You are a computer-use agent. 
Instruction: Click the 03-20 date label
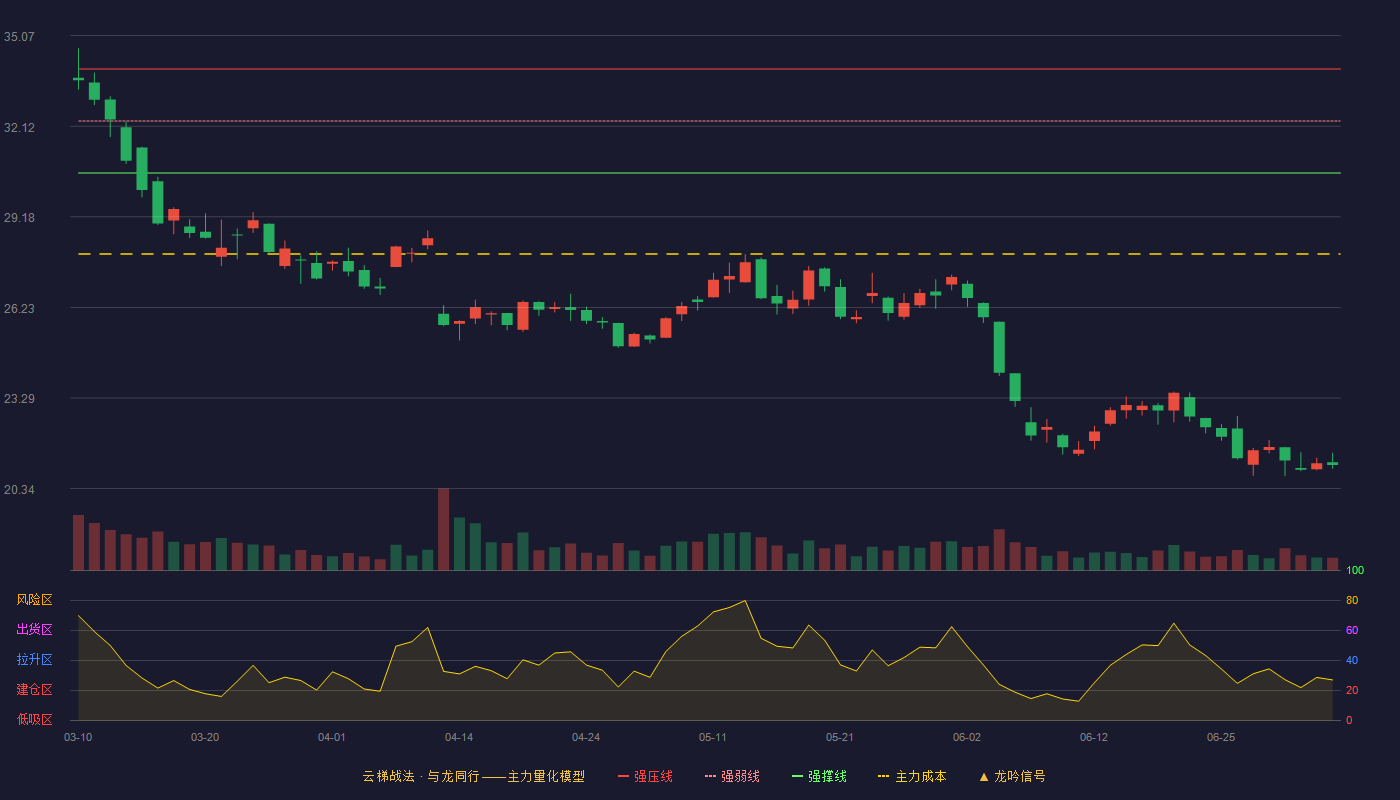point(205,737)
